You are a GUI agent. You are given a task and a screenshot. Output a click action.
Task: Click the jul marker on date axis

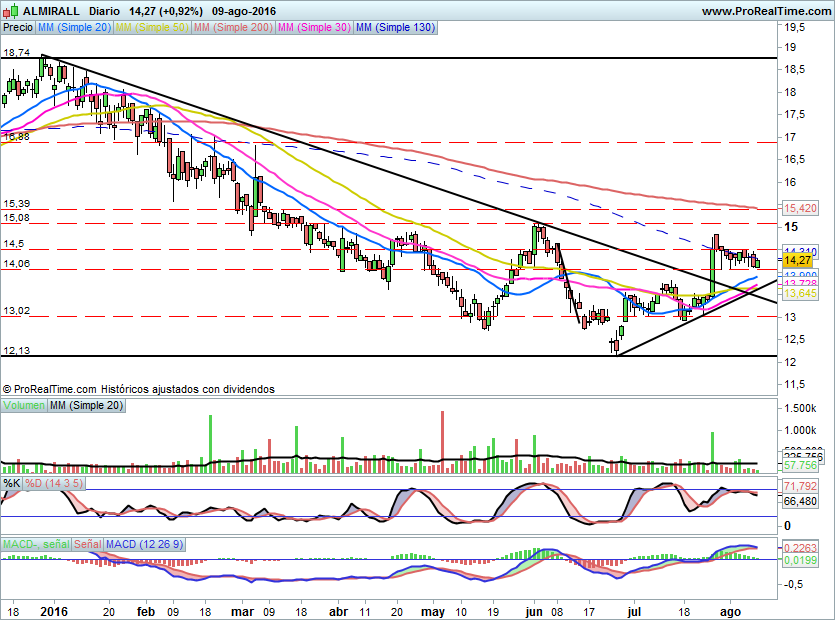(634, 612)
